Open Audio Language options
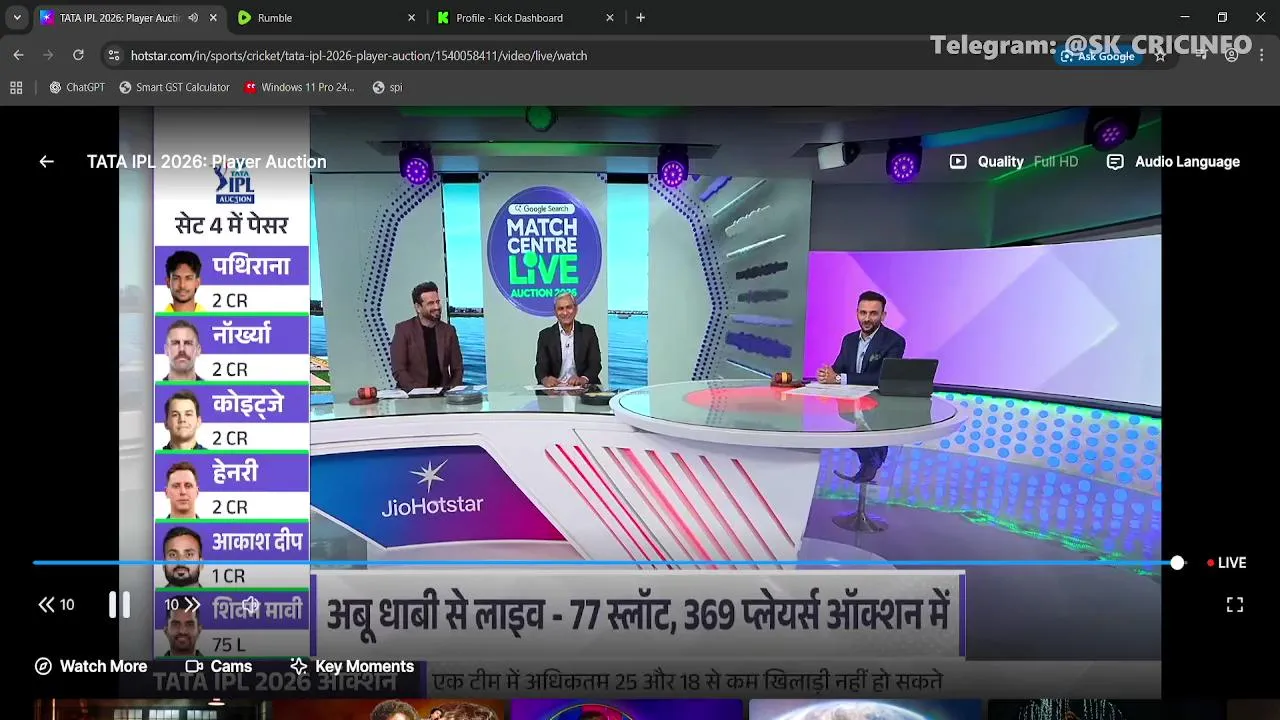The width and height of the screenshot is (1280, 720). tap(1173, 161)
